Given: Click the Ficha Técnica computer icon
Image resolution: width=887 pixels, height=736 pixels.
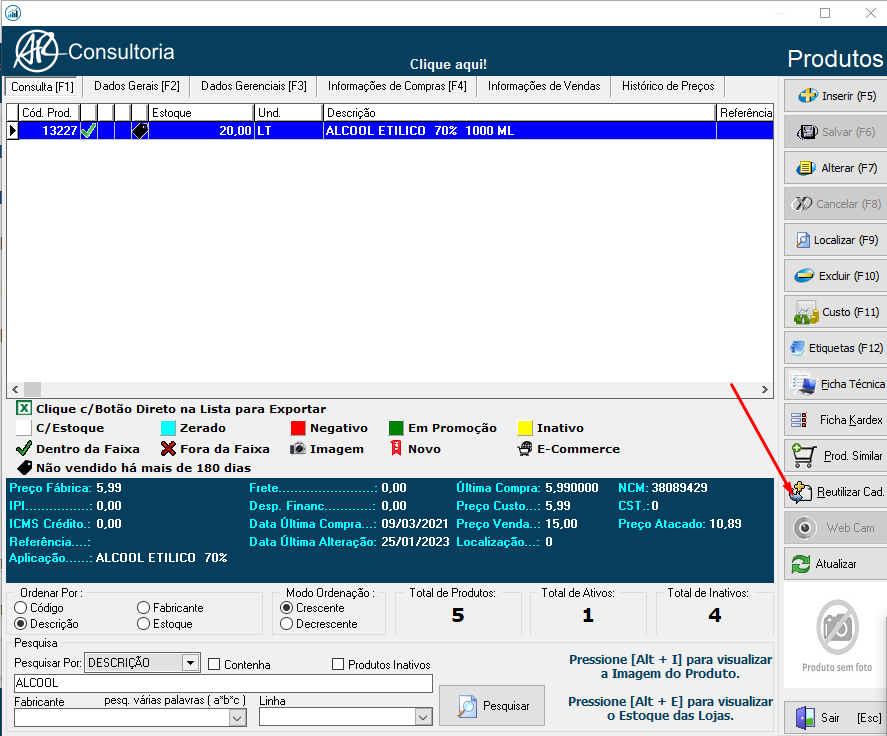Looking at the screenshot, I should point(803,384).
